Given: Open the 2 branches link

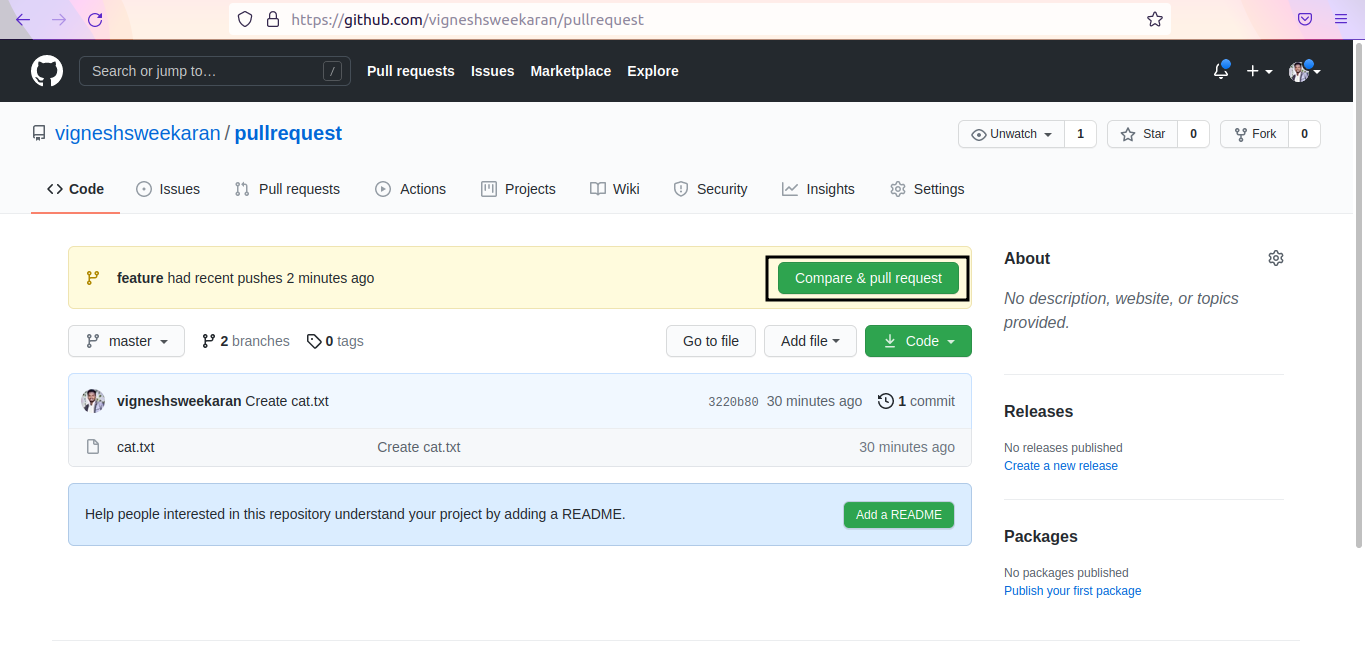Looking at the screenshot, I should (x=246, y=341).
